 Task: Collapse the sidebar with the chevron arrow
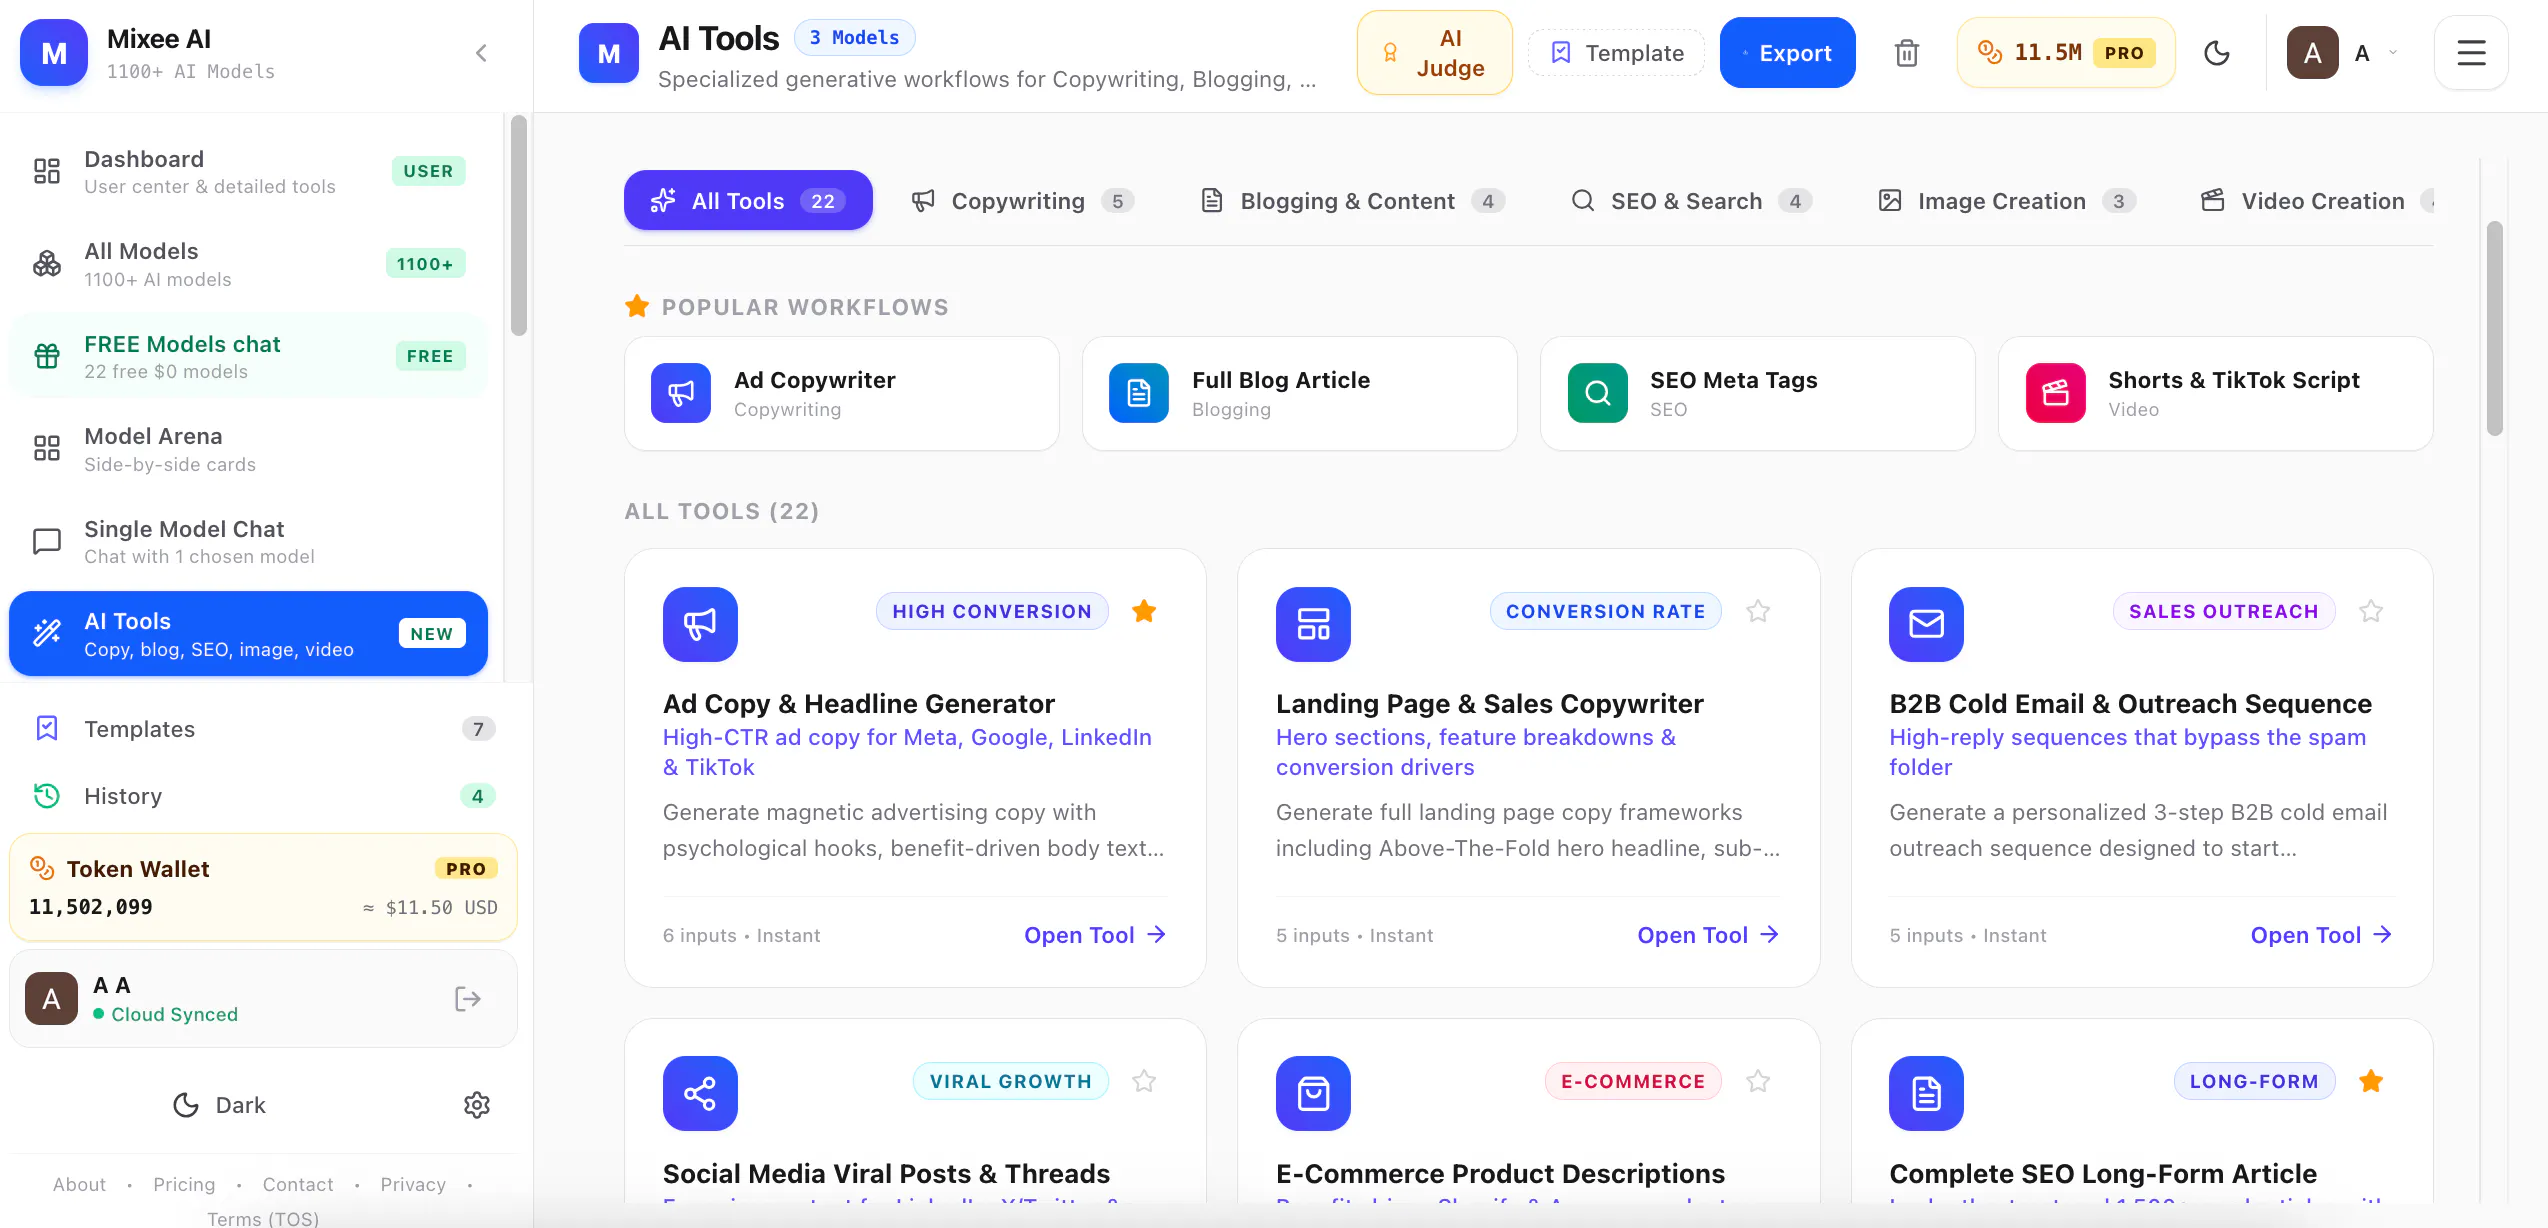point(481,53)
